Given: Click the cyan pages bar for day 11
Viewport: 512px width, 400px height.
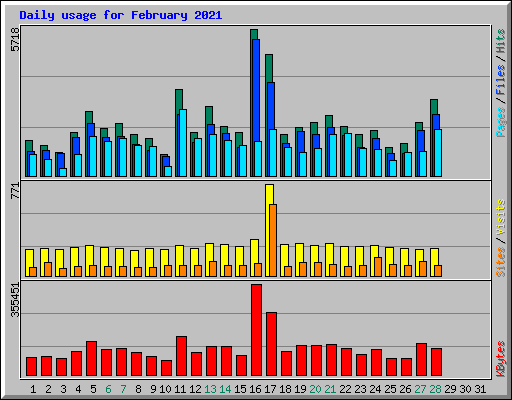Looking at the screenshot, I should click(x=183, y=143).
